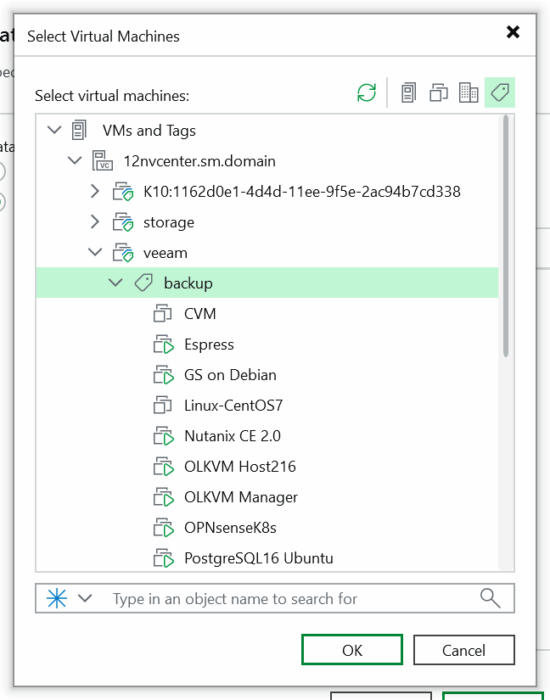
Task: Open the asterisk object type filter dropdown
Action: click(x=69, y=598)
